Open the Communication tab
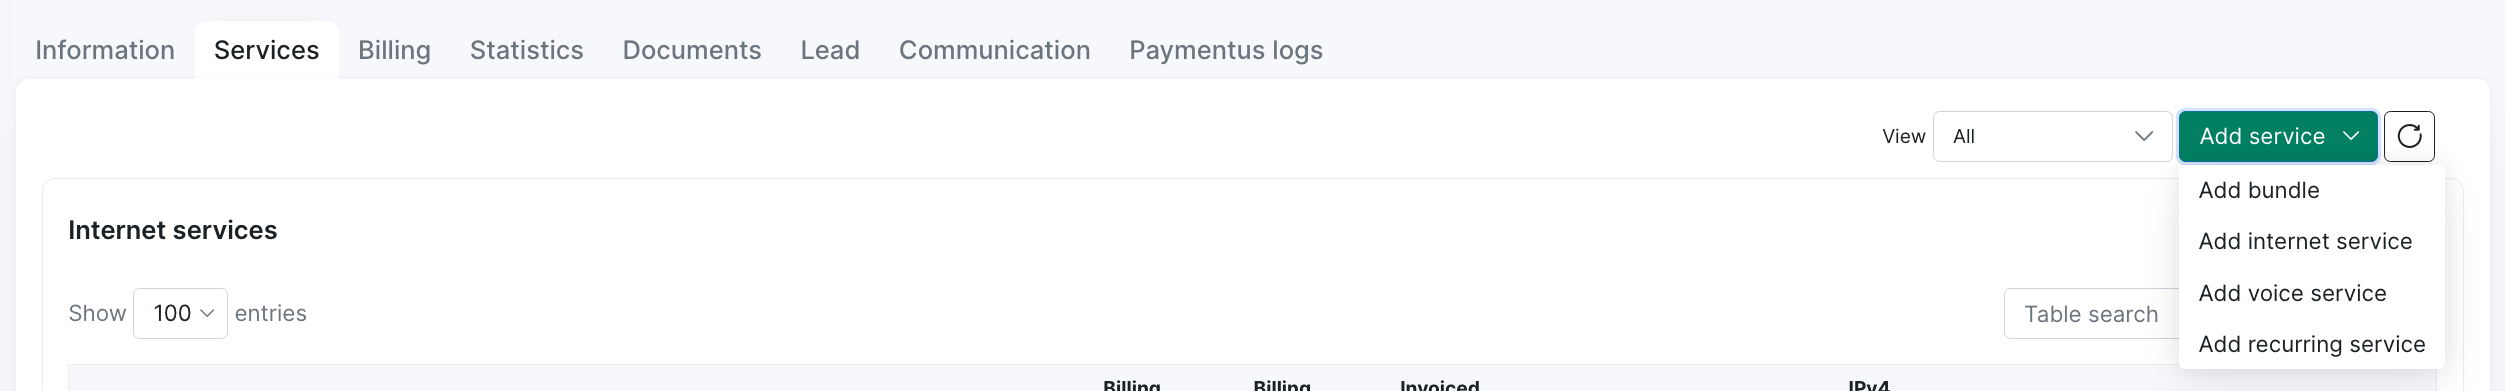This screenshot has height=391, width=2505. 994,50
